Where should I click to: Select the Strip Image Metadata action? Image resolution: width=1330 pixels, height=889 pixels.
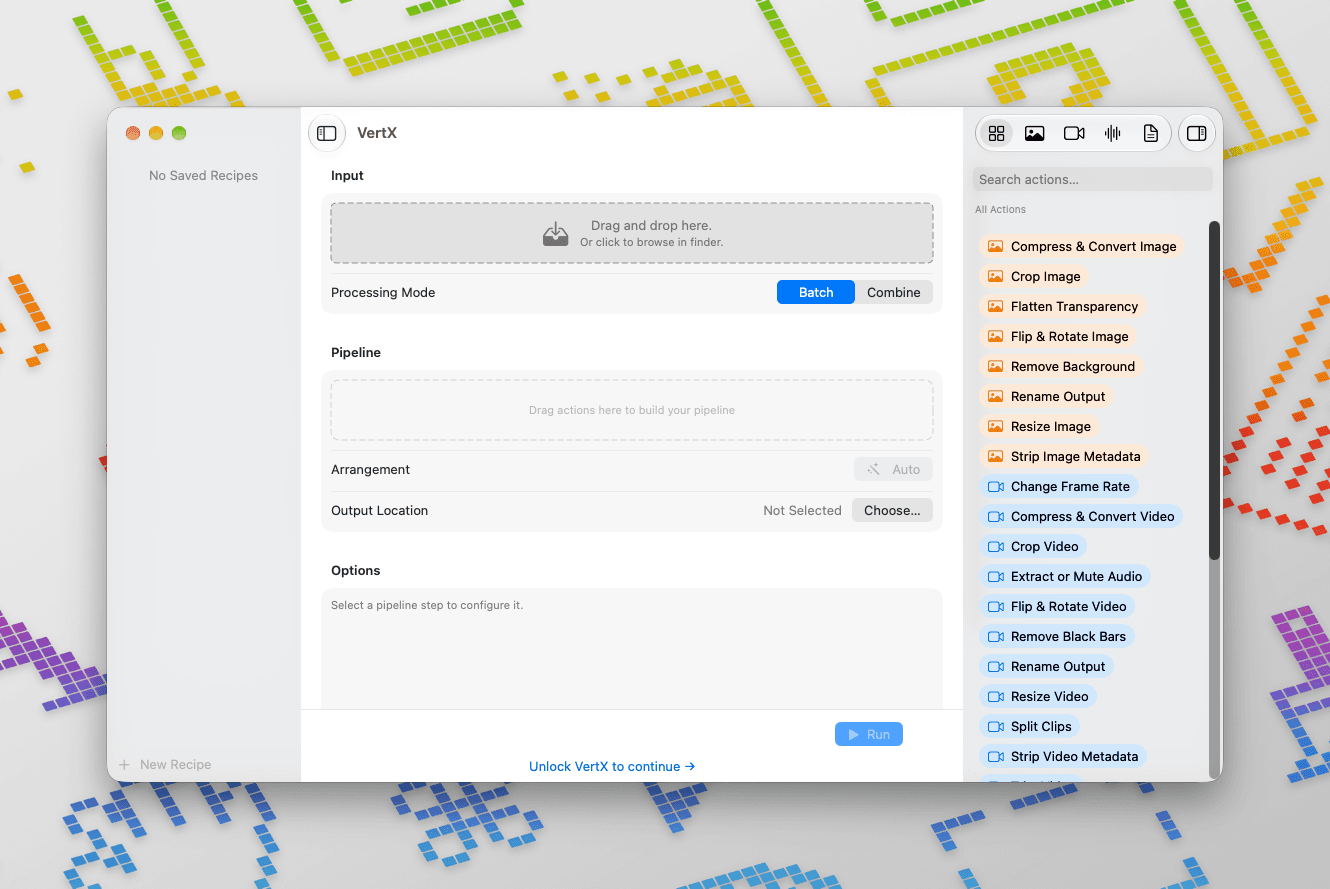(1064, 456)
